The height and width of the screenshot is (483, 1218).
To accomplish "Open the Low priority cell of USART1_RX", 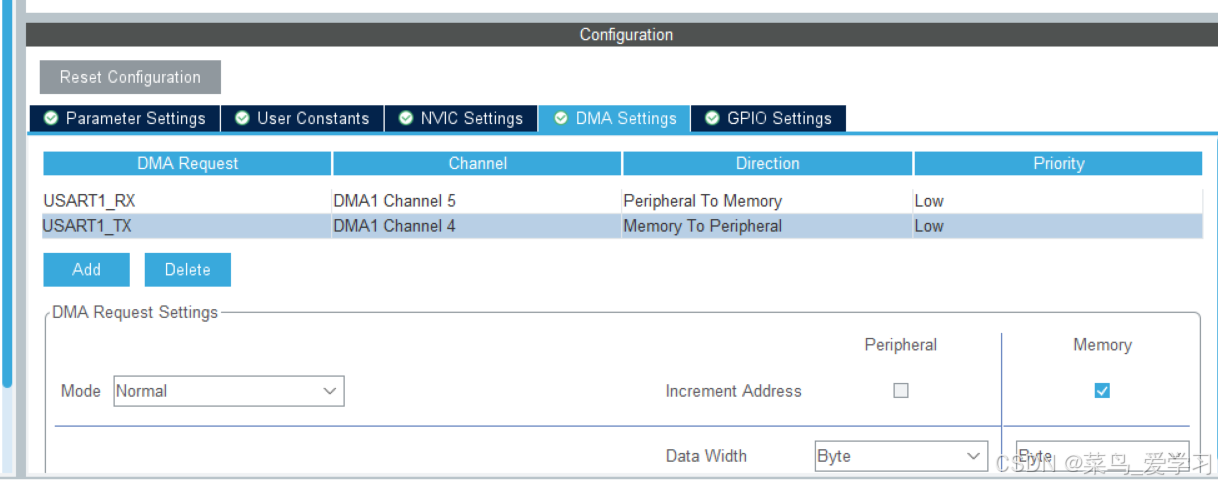I will click(x=1058, y=201).
